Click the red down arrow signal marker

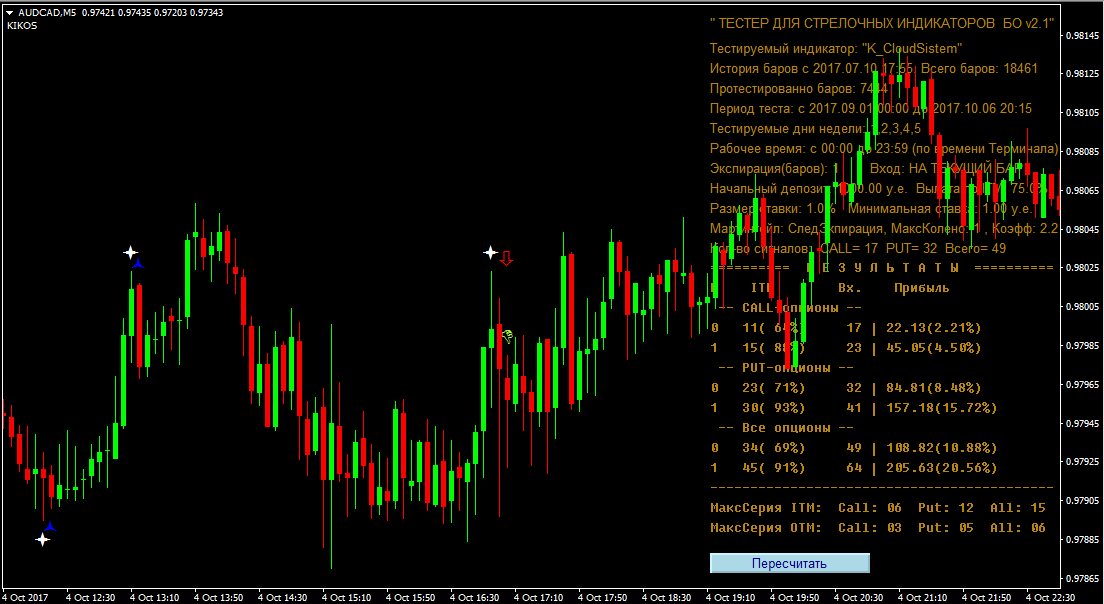(x=506, y=258)
